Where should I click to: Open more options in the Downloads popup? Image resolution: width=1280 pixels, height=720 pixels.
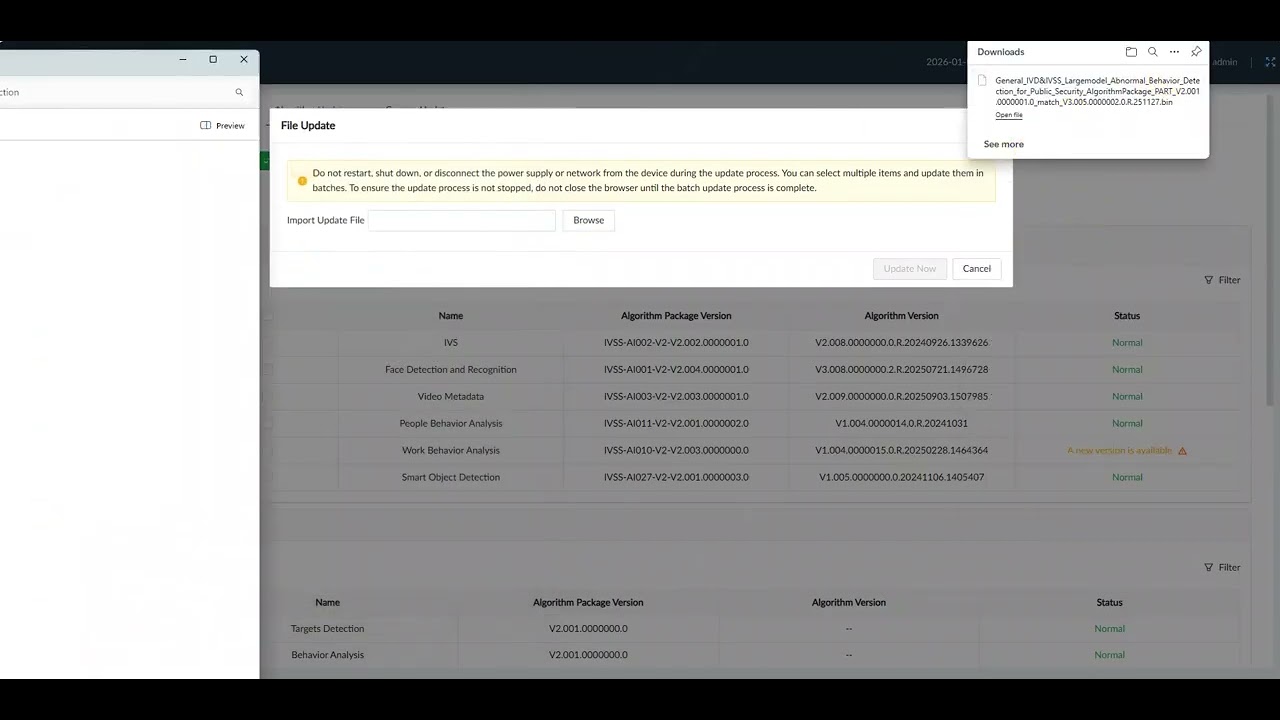1174,52
